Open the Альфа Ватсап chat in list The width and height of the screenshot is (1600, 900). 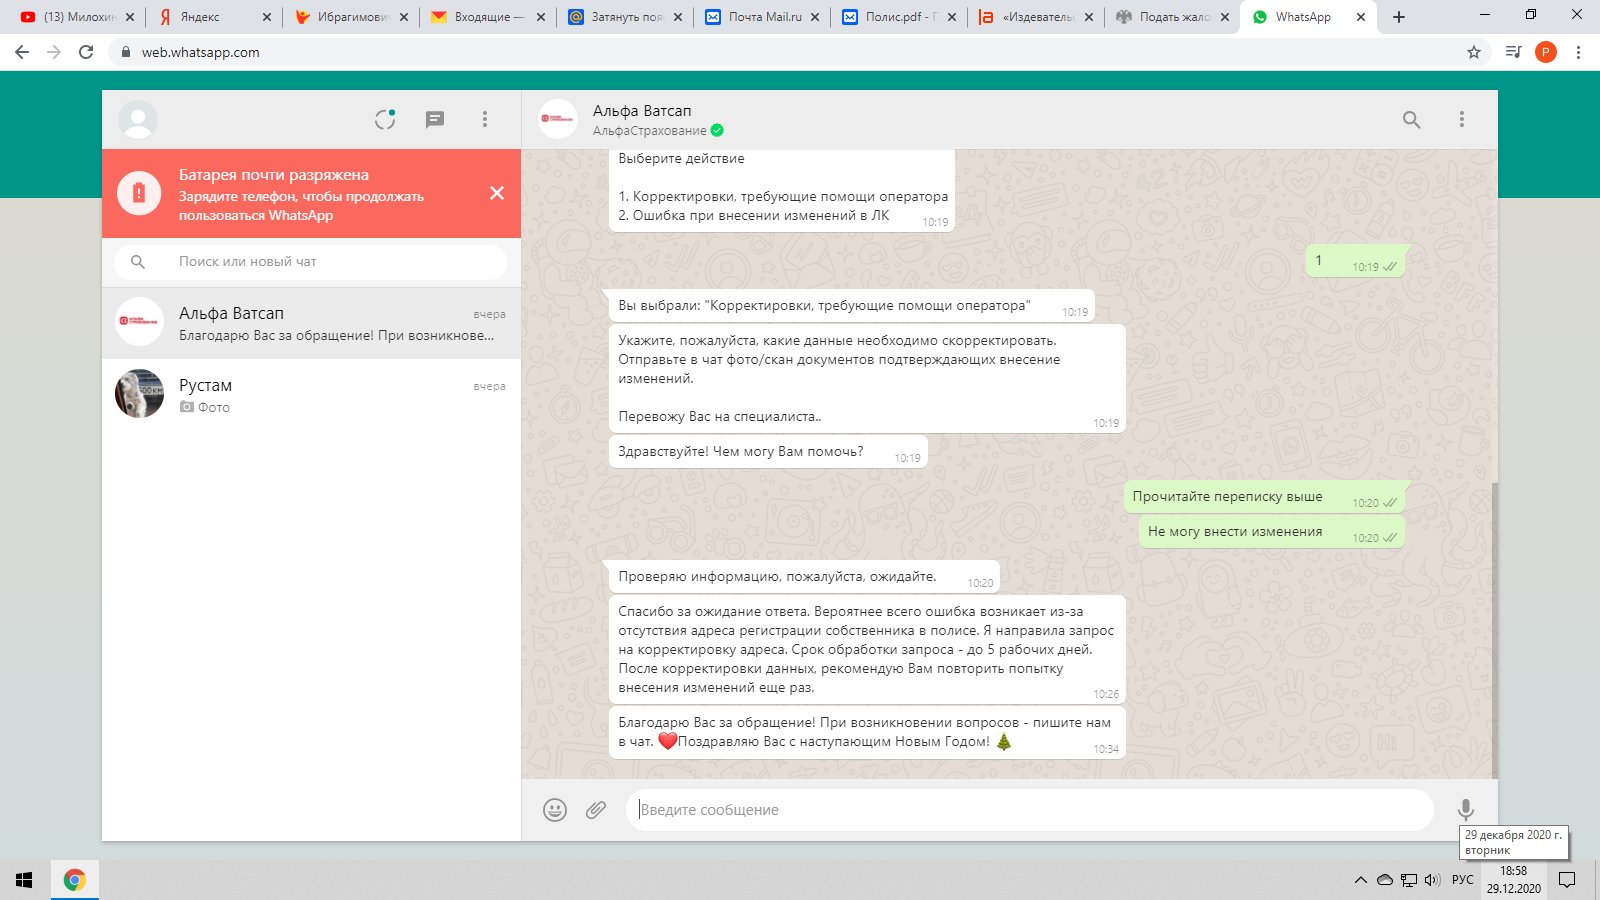311,323
